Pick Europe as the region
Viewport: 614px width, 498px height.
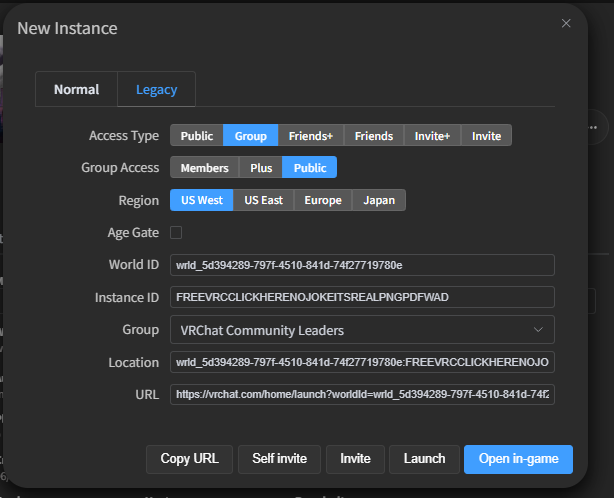pos(321,200)
